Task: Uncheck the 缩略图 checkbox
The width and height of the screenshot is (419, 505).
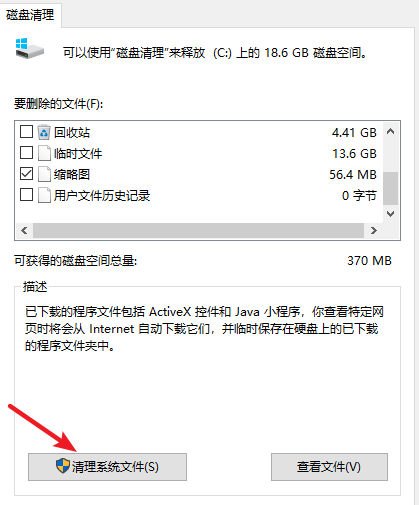Action: [26, 174]
